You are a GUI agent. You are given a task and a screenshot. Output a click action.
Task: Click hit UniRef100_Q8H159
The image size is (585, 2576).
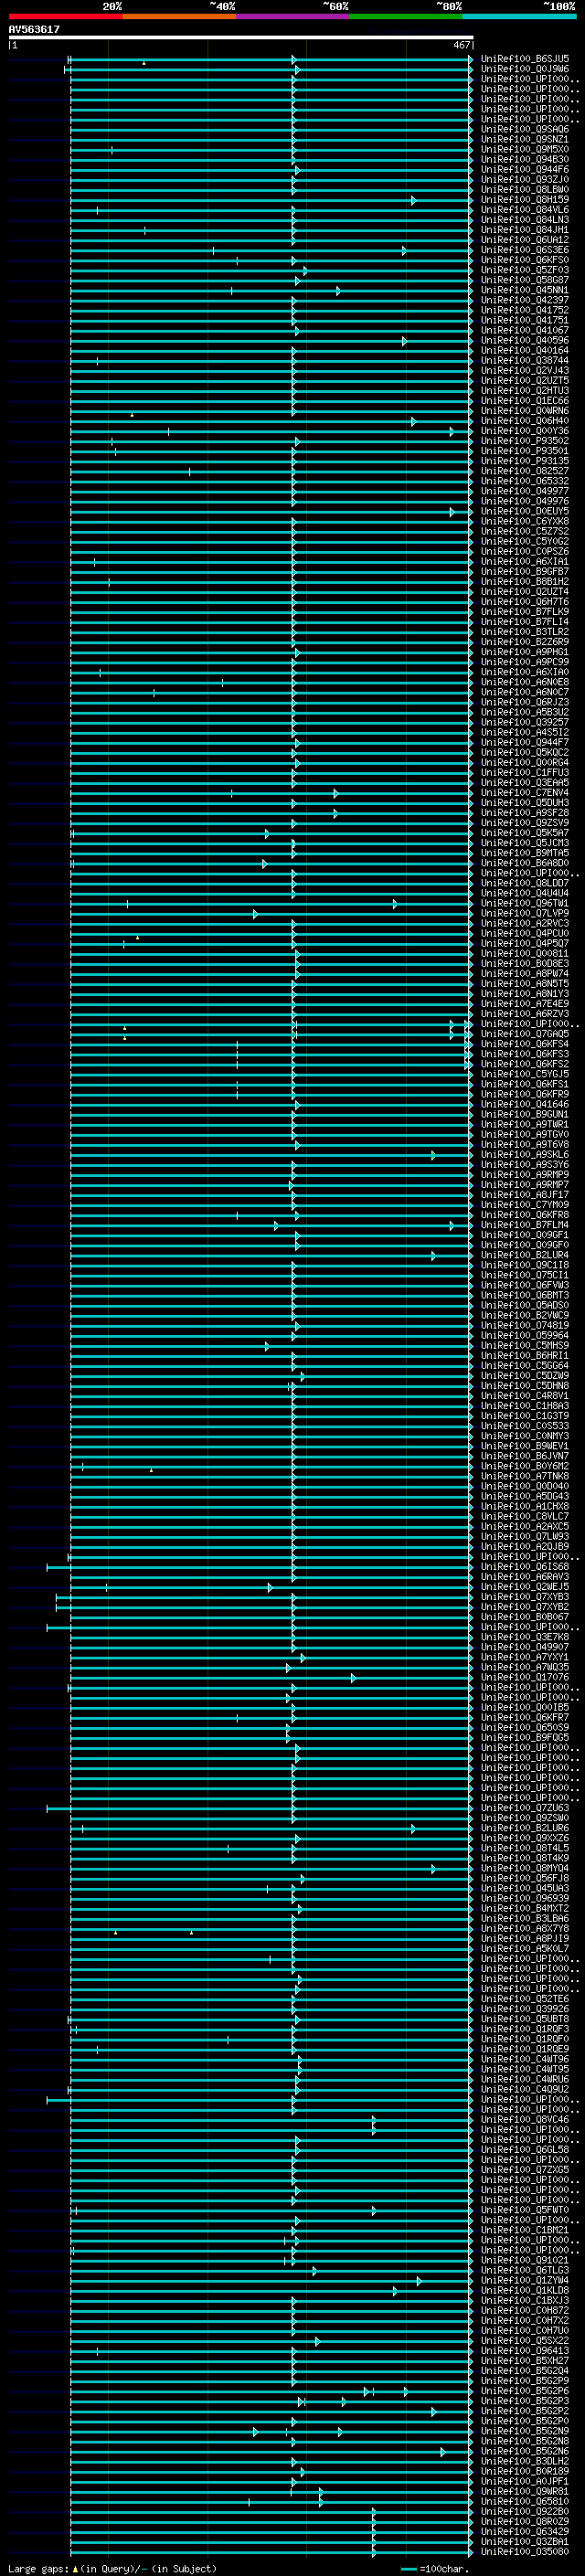[525, 200]
